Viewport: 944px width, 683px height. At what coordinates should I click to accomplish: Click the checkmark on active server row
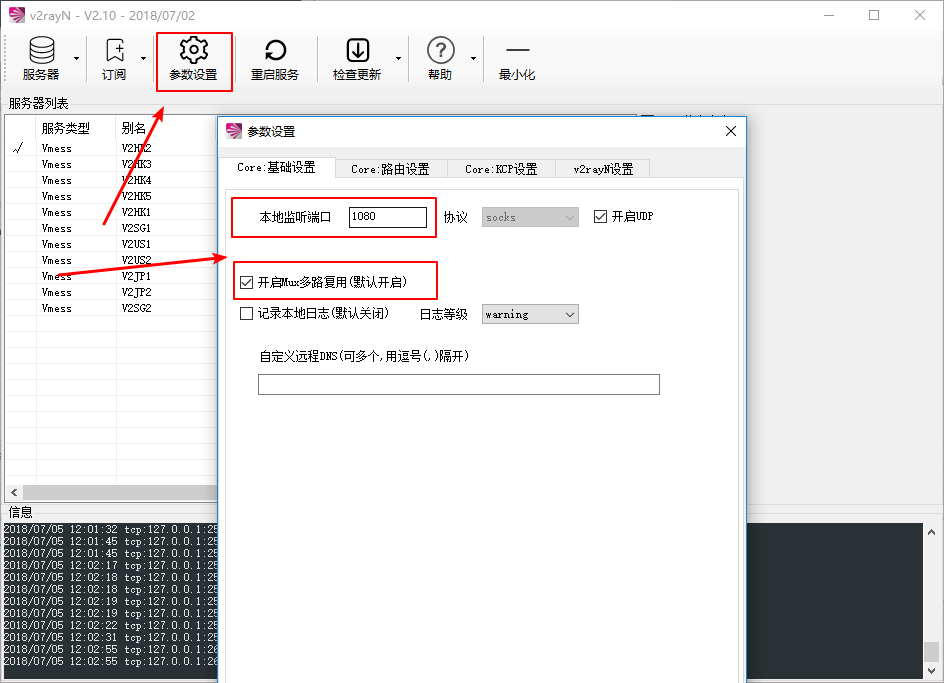(x=18, y=148)
